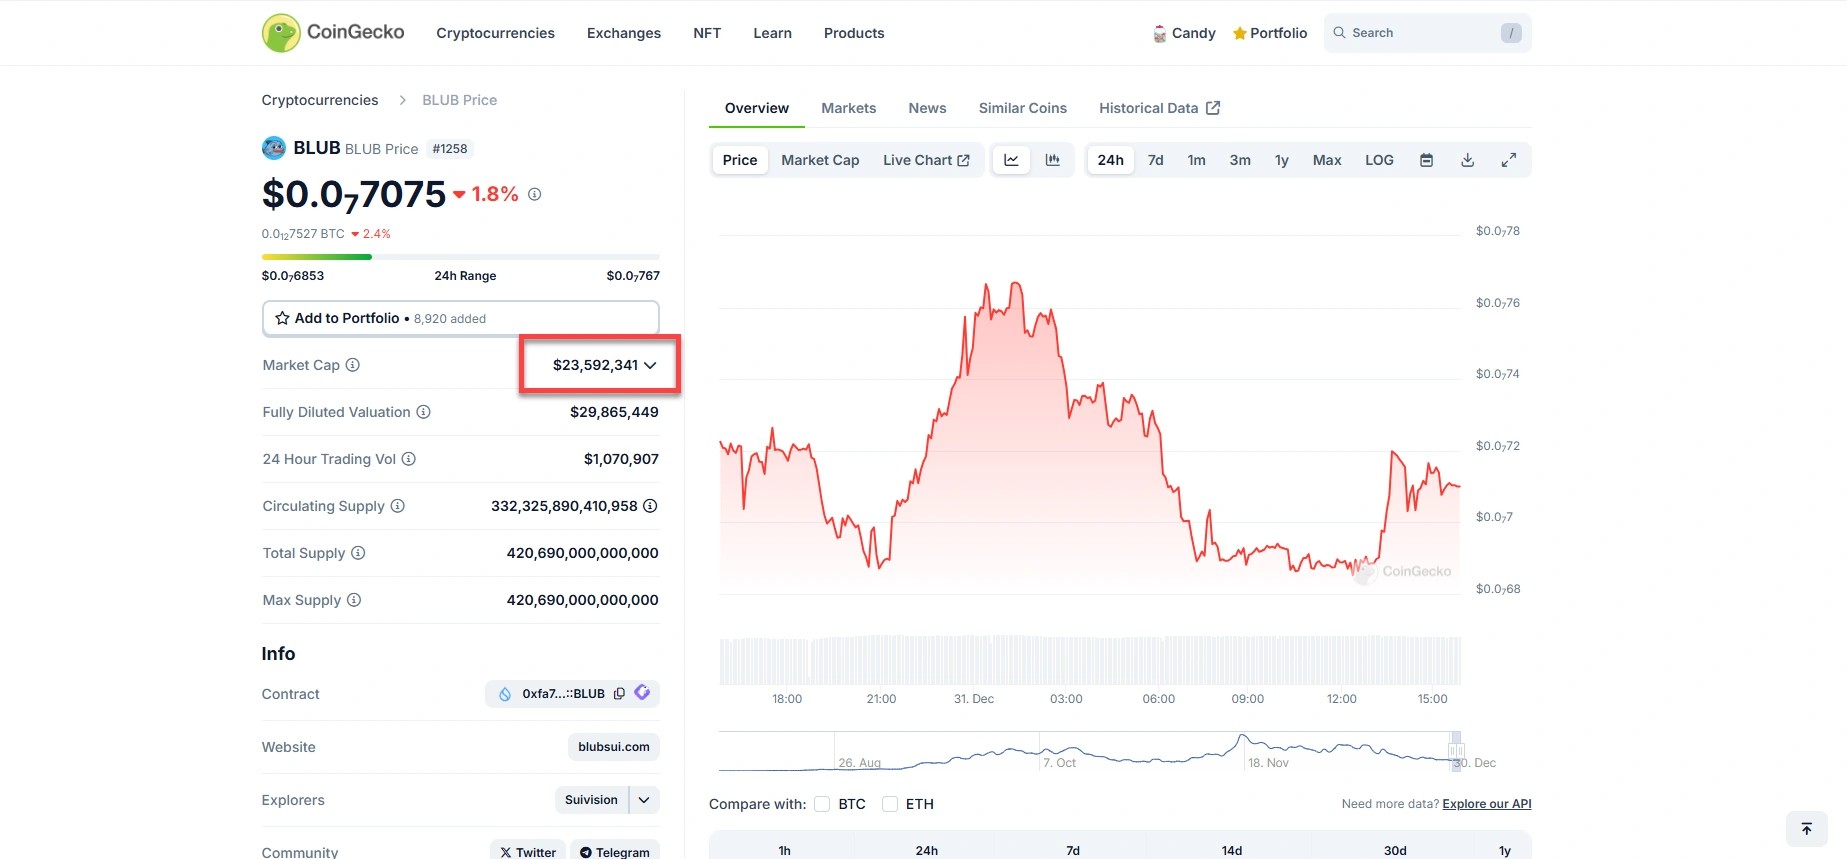Expand chart to fullscreen
The height and width of the screenshot is (859, 1847).
coord(1508,160)
